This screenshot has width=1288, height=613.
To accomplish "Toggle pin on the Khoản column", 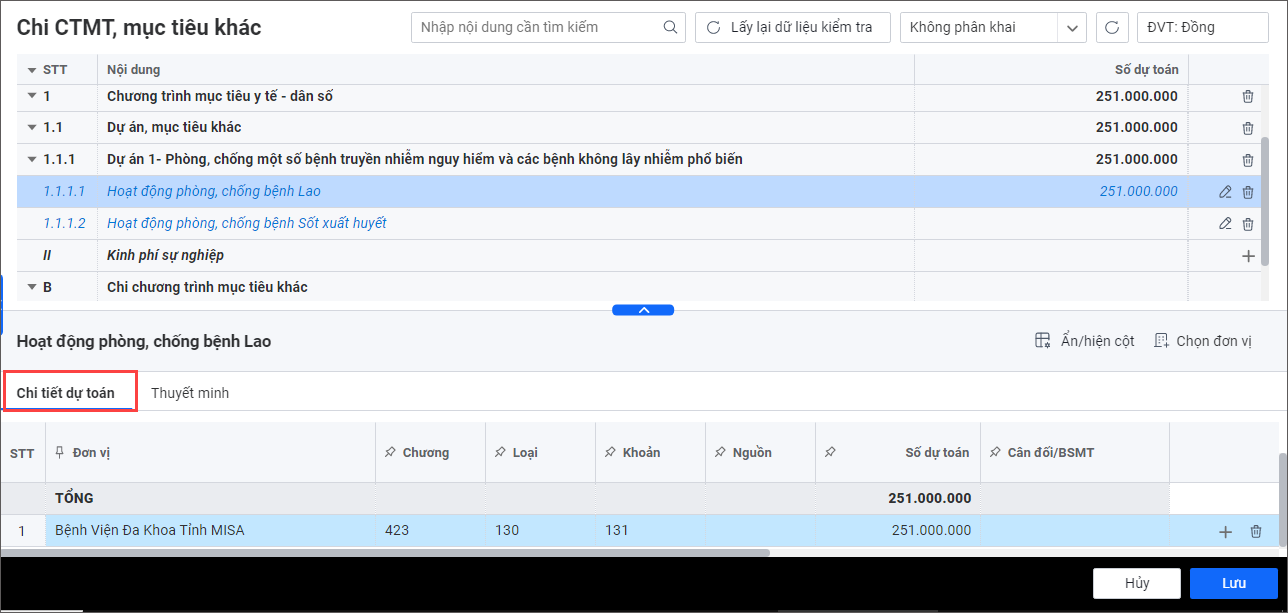I will (x=610, y=453).
